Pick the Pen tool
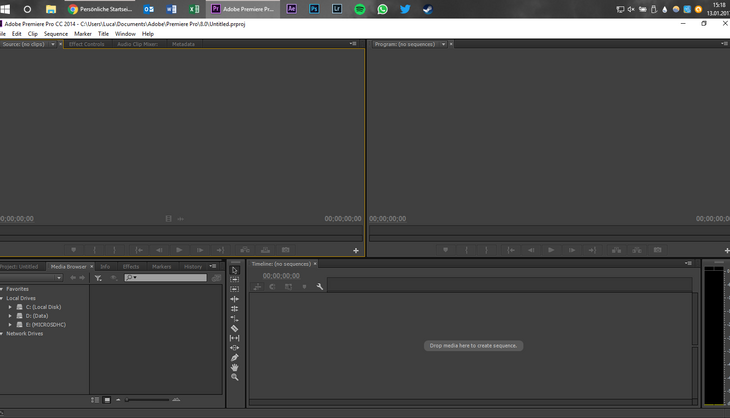Screen dimensions: 730x418 point(235,357)
